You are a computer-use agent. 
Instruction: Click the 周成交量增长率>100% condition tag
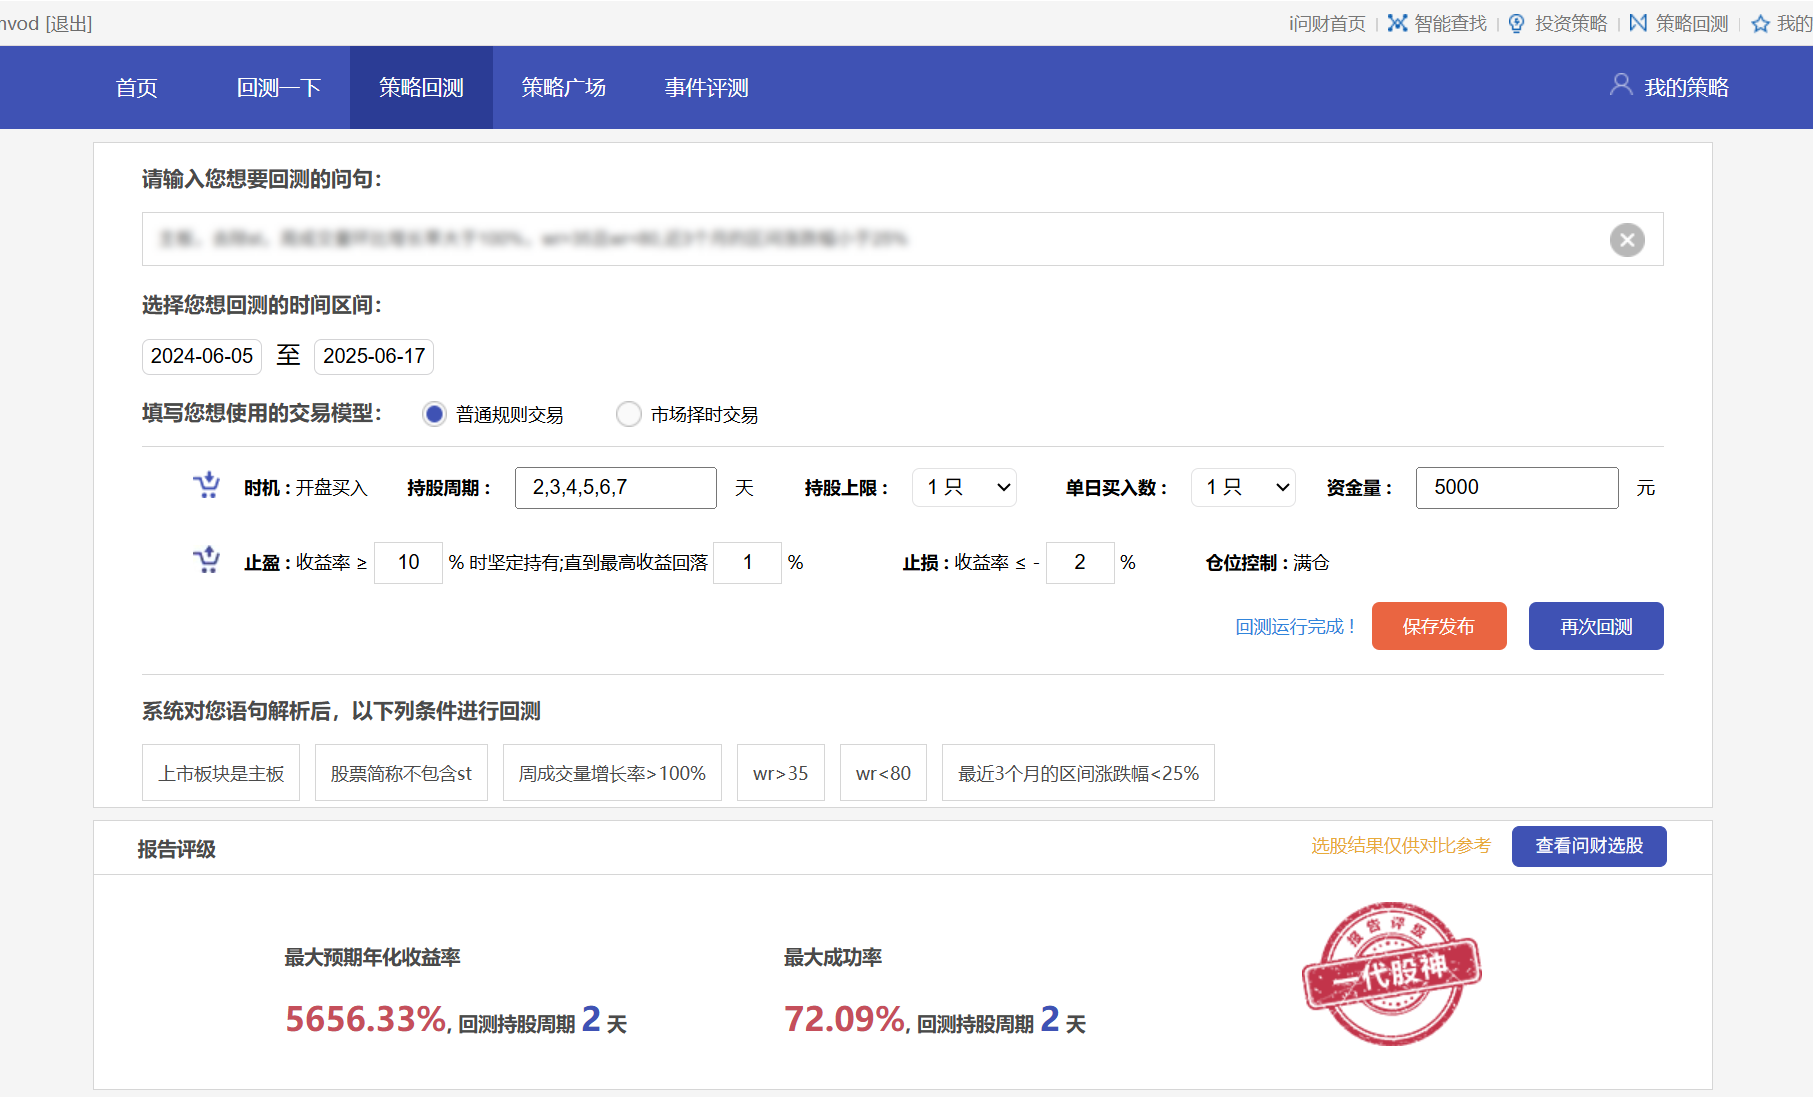[612, 773]
